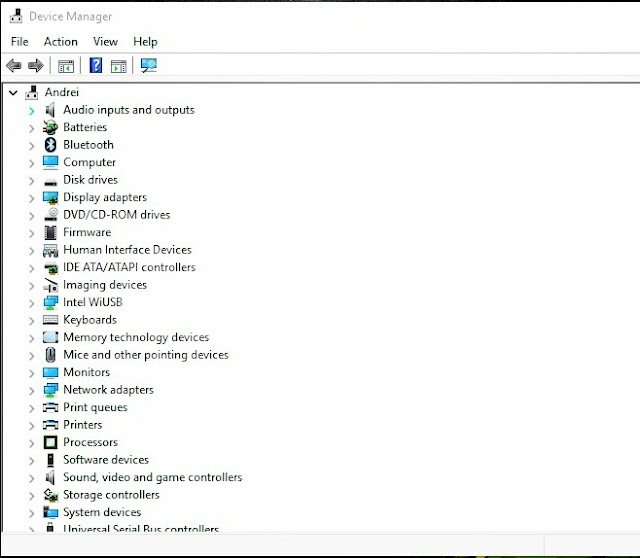Click the Device Manager title bar icon

click(x=16, y=16)
